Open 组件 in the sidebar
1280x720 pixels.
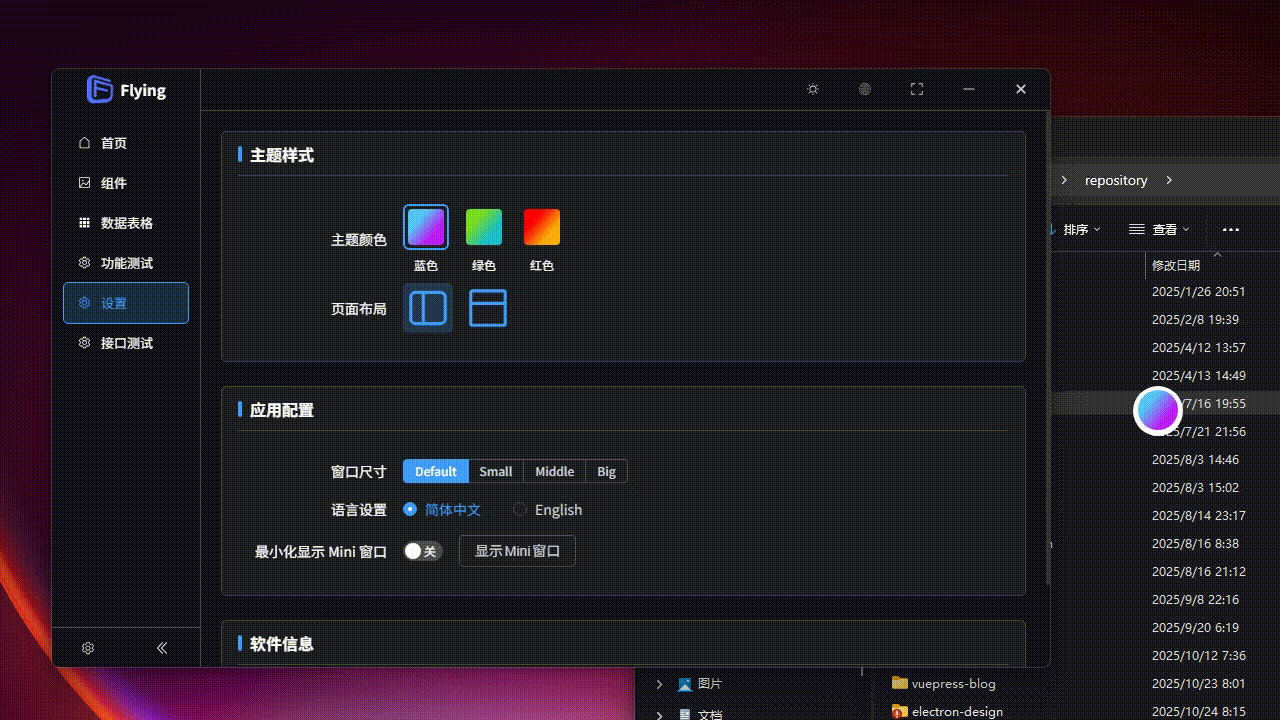coord(126,183)
